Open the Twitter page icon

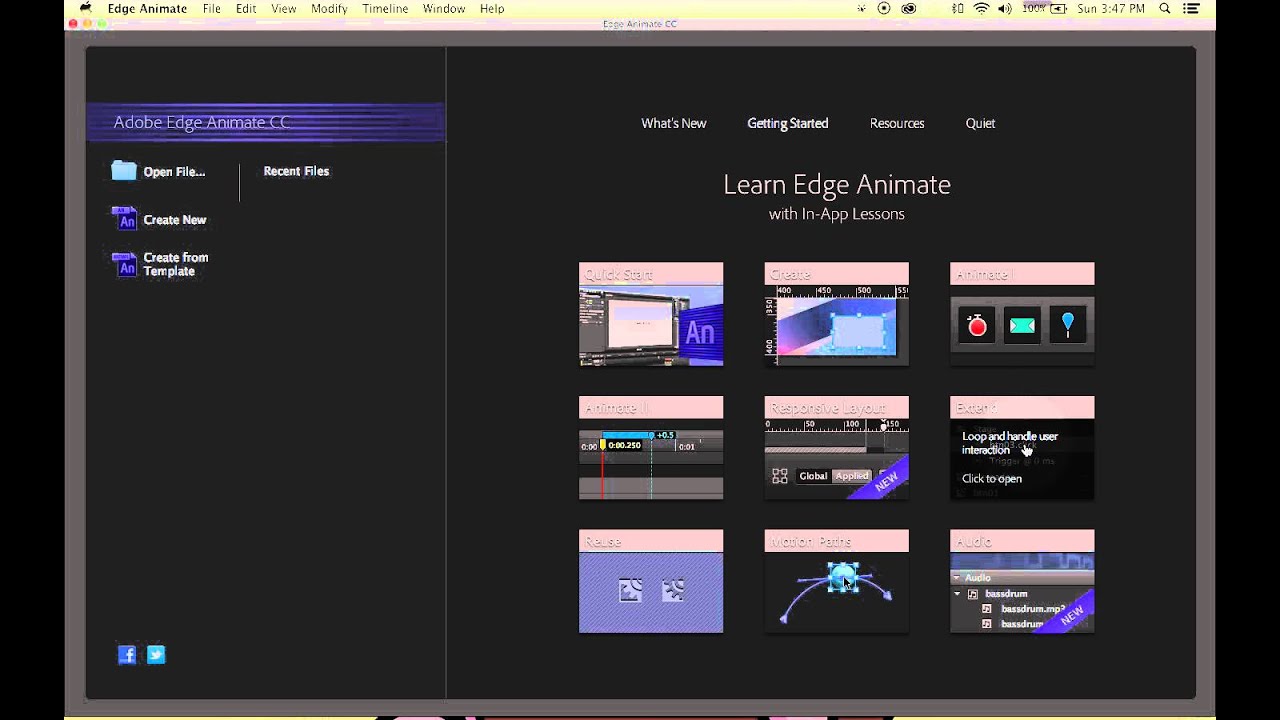point(156,655)
